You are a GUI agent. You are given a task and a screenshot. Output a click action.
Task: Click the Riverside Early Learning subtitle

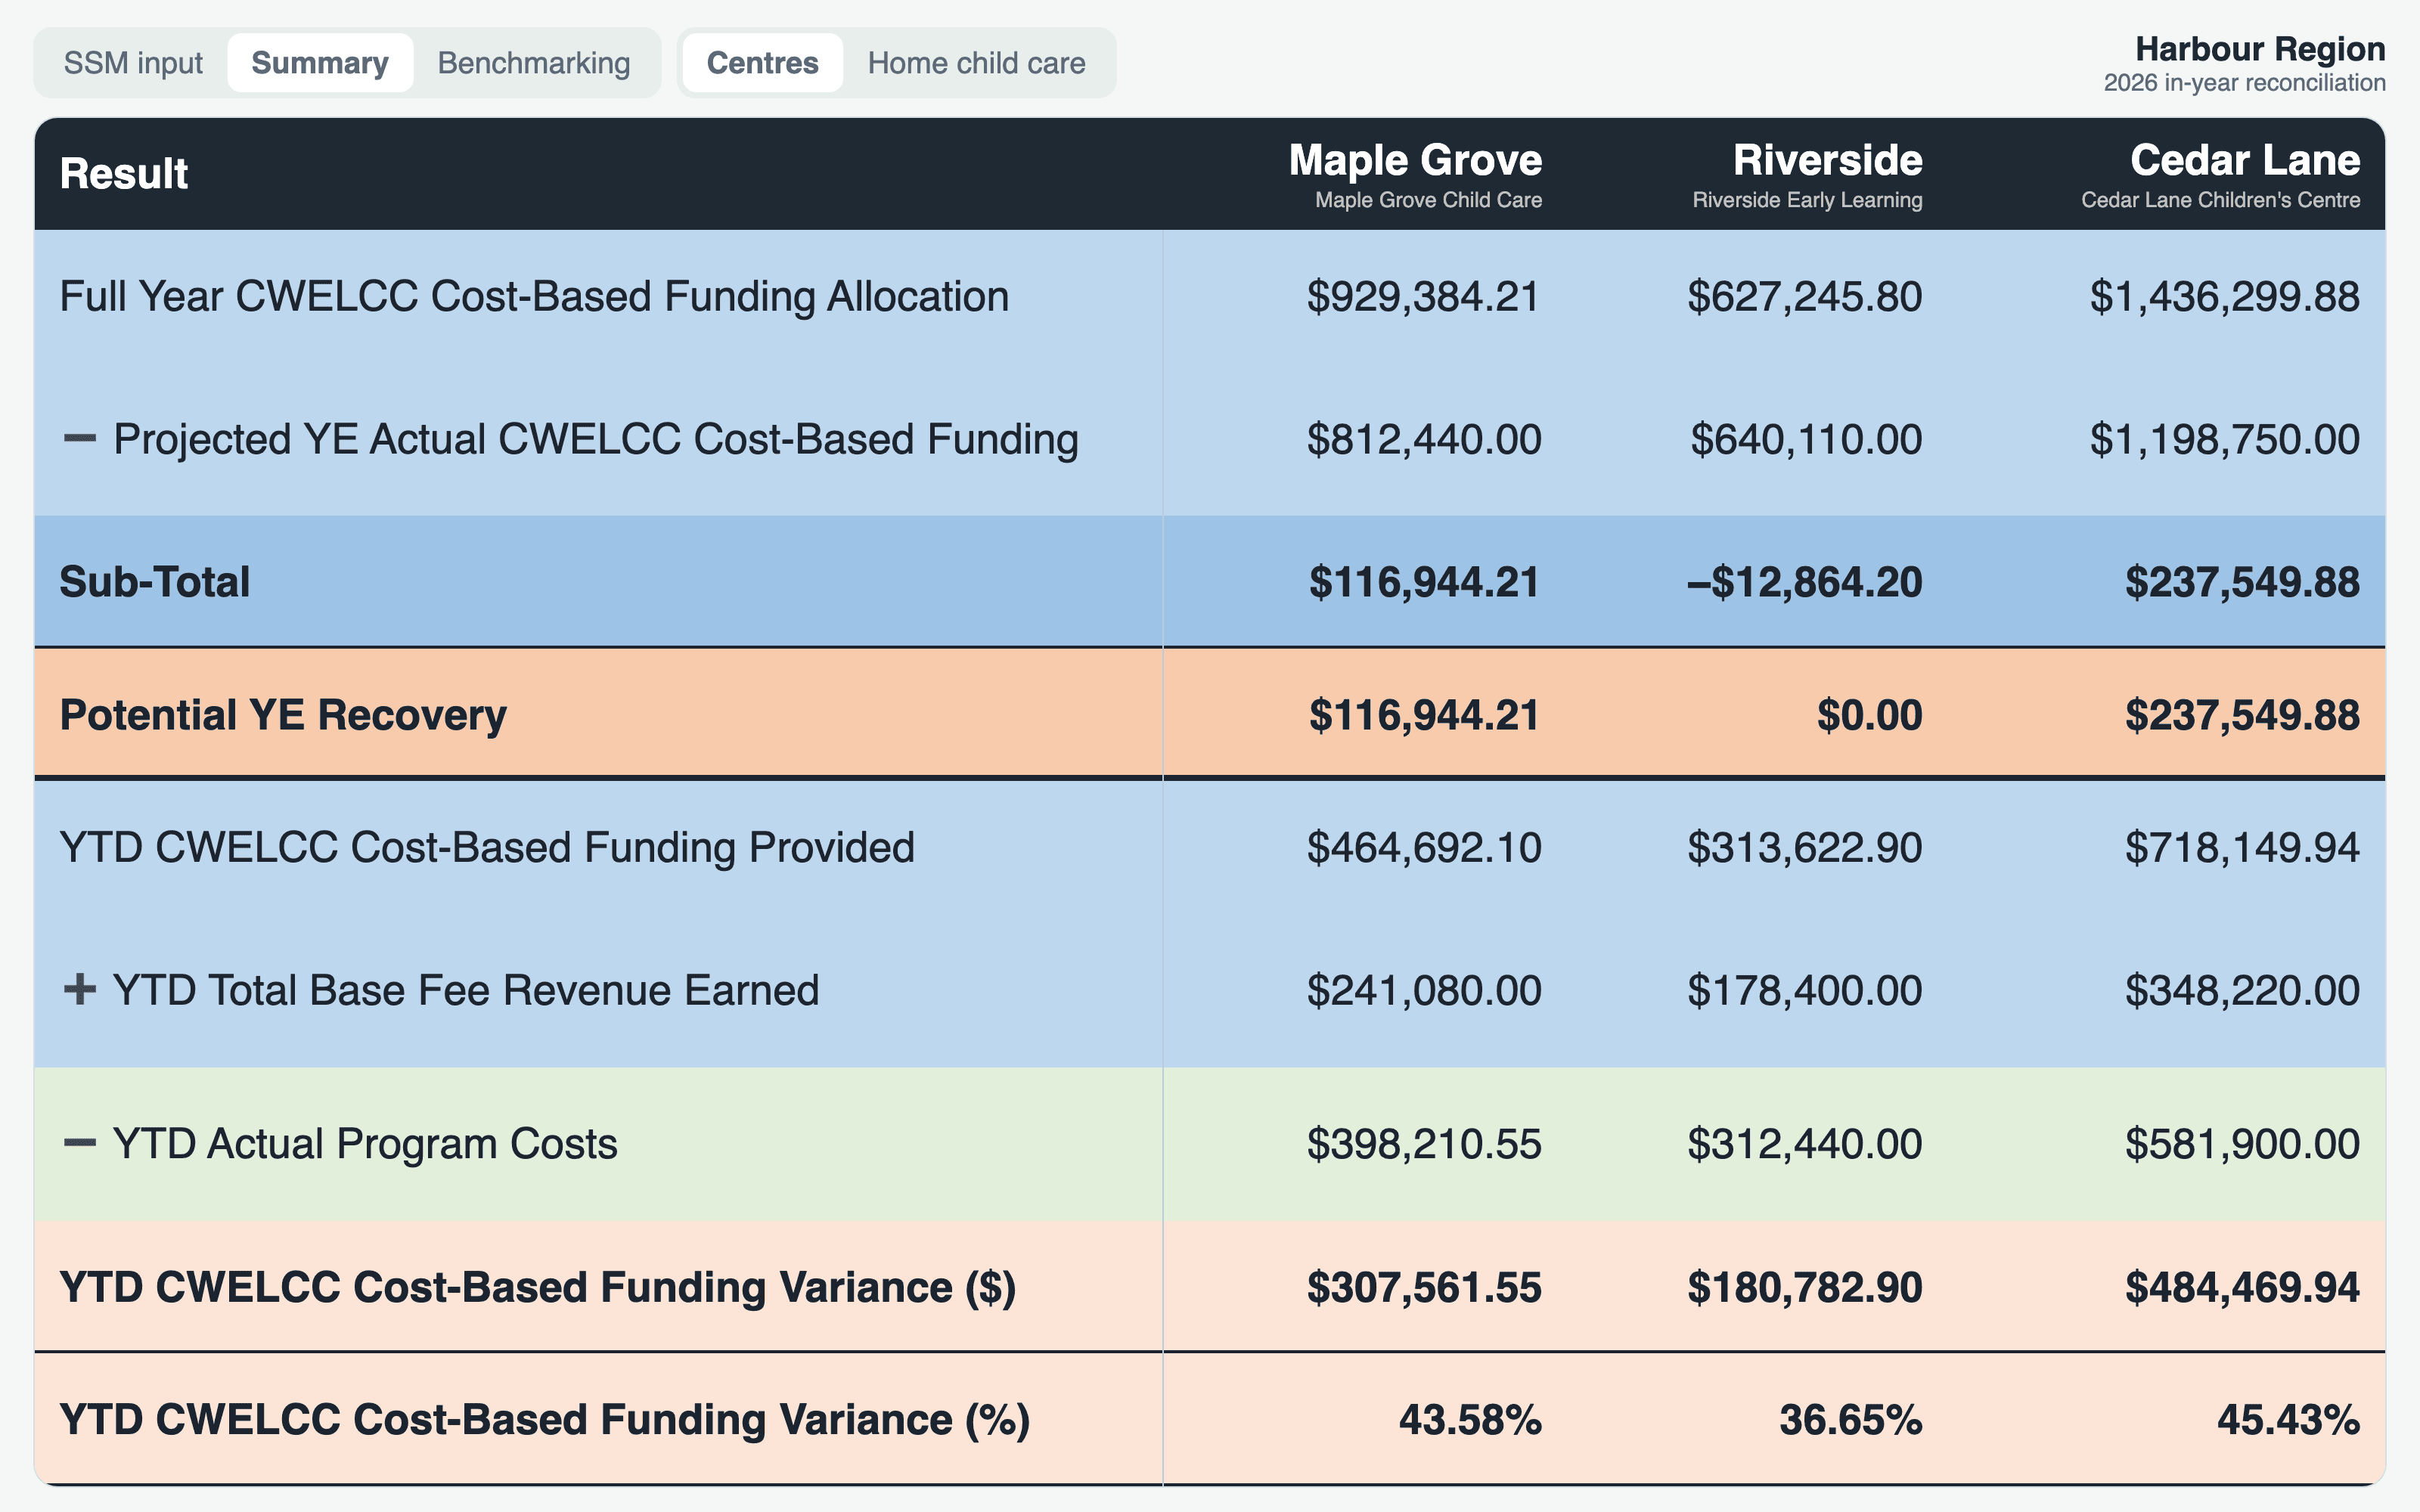(x=1807, y=200)
